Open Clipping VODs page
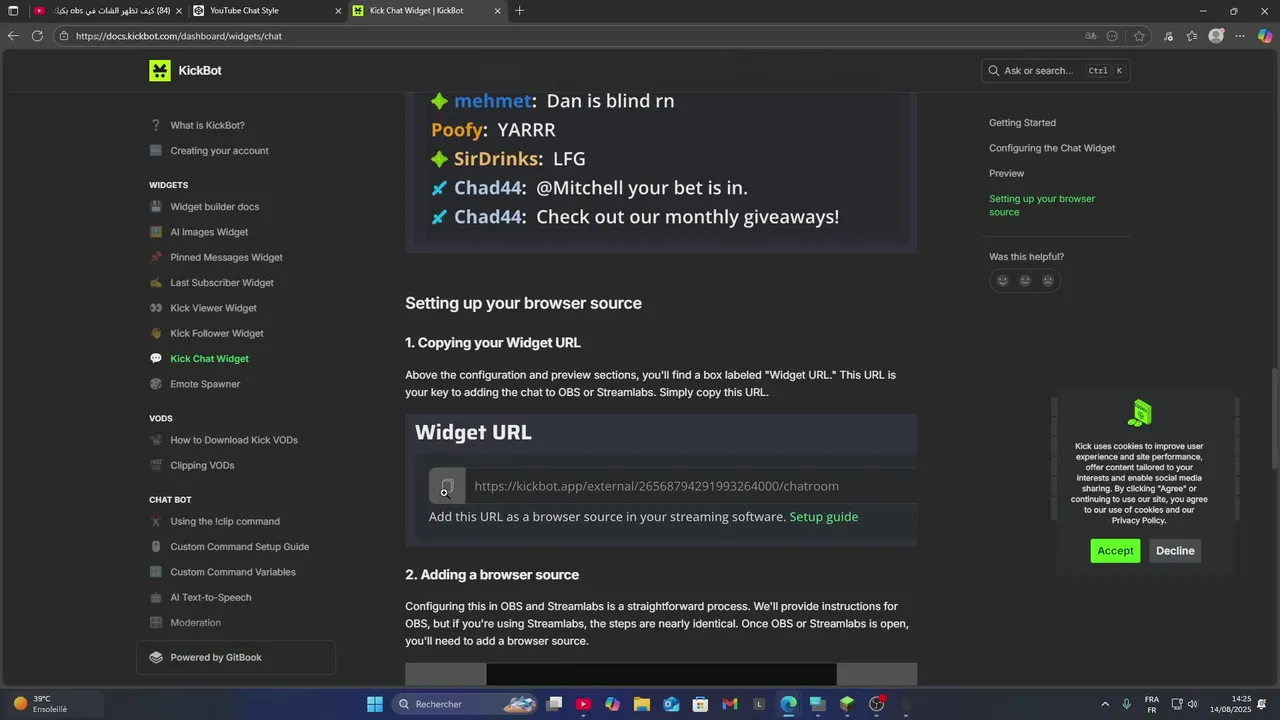The height and width of the screenshot is (720, 1280). [202, 465]
